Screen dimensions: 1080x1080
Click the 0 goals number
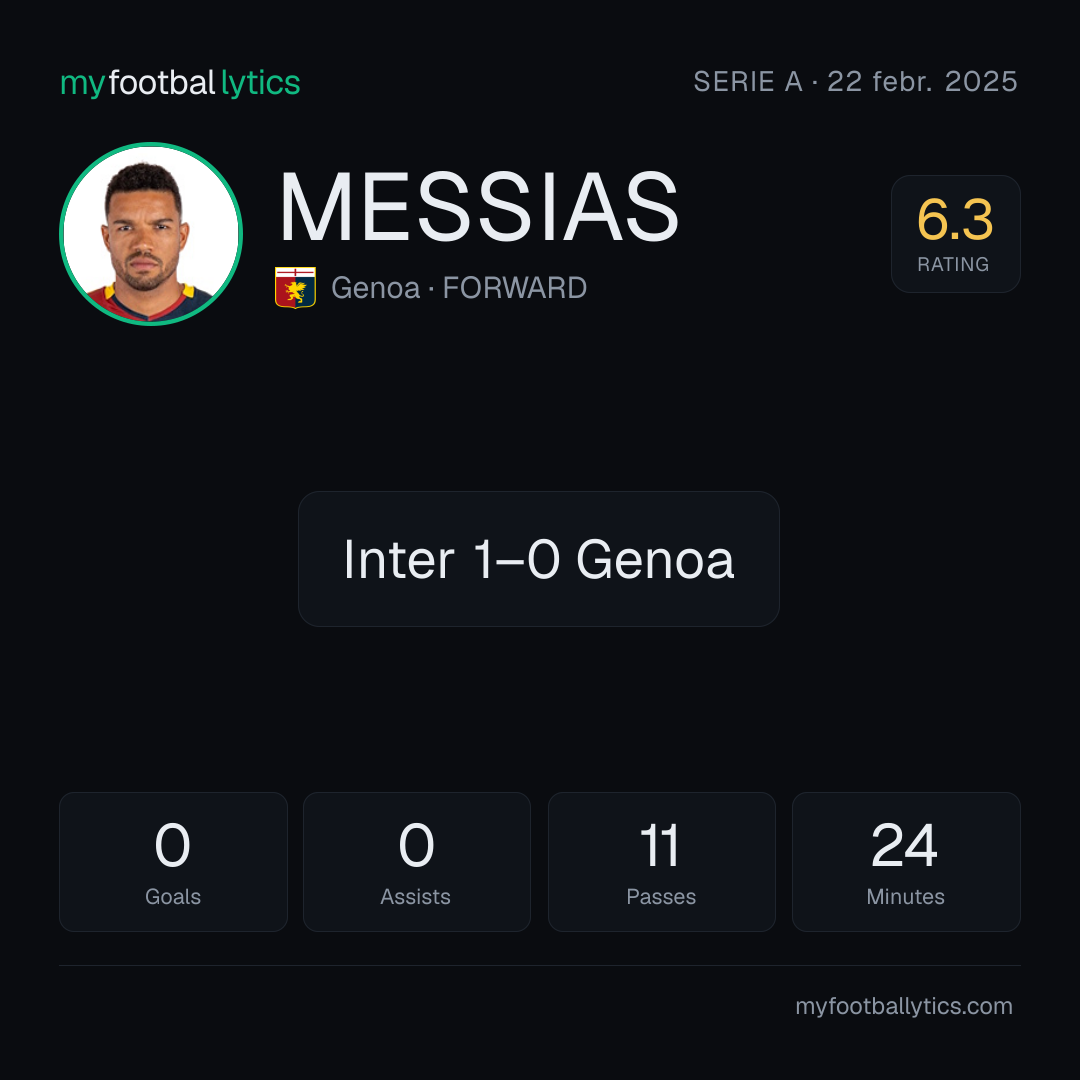click(172, 845)
